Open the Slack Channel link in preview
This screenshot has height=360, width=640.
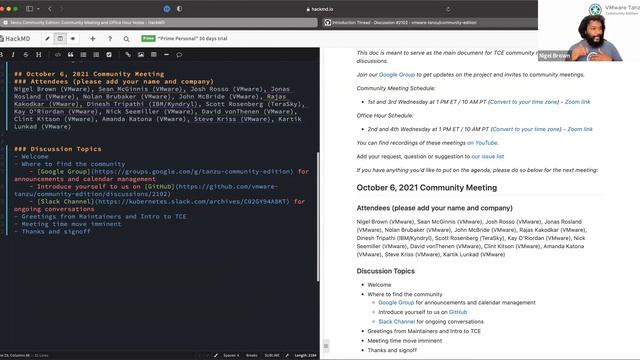tap(396, 322)
